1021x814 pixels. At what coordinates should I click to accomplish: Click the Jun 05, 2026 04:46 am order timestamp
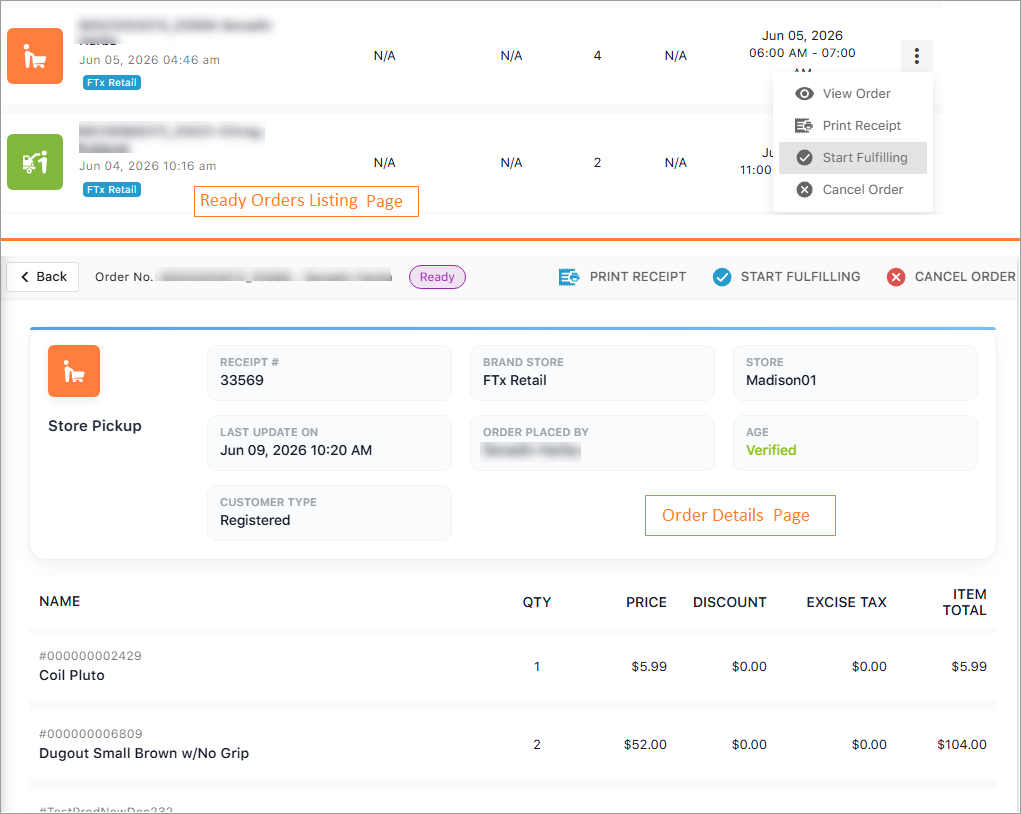pos(150,60)
